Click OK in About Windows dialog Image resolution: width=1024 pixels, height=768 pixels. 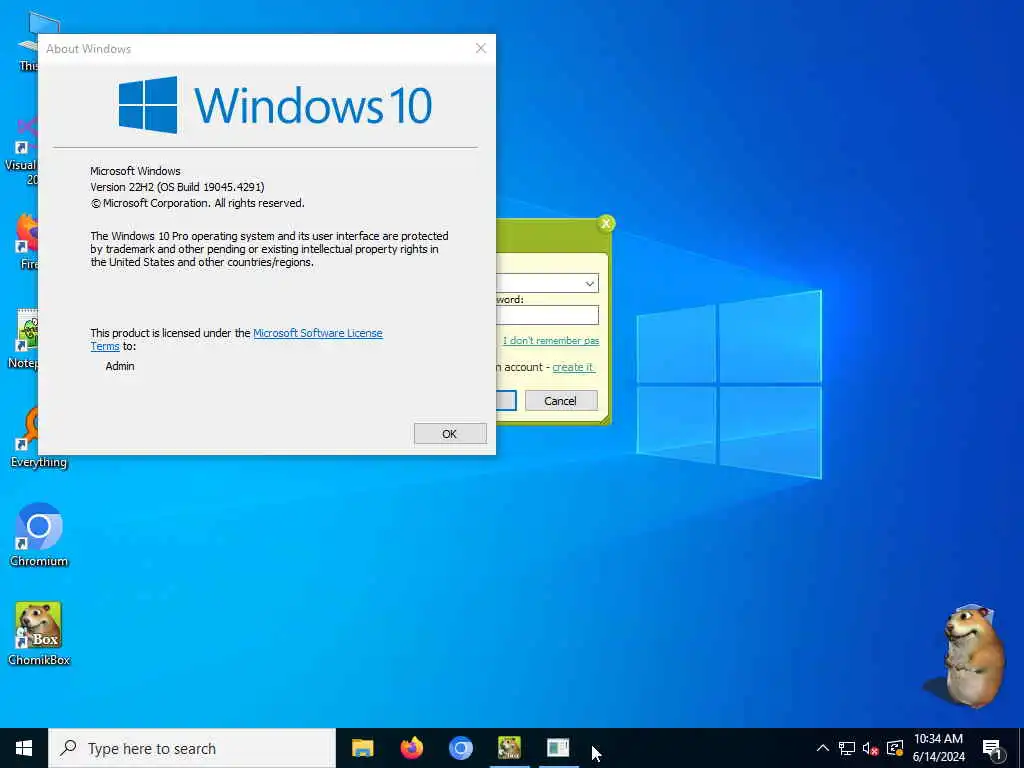450,434
